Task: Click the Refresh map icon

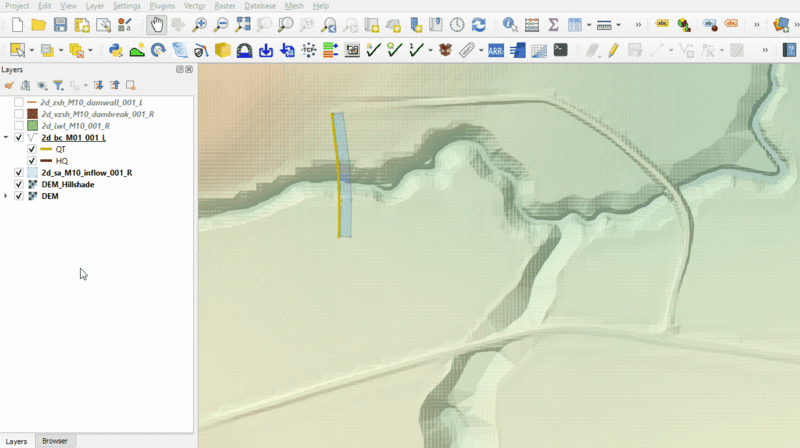Action: [478, 24]
